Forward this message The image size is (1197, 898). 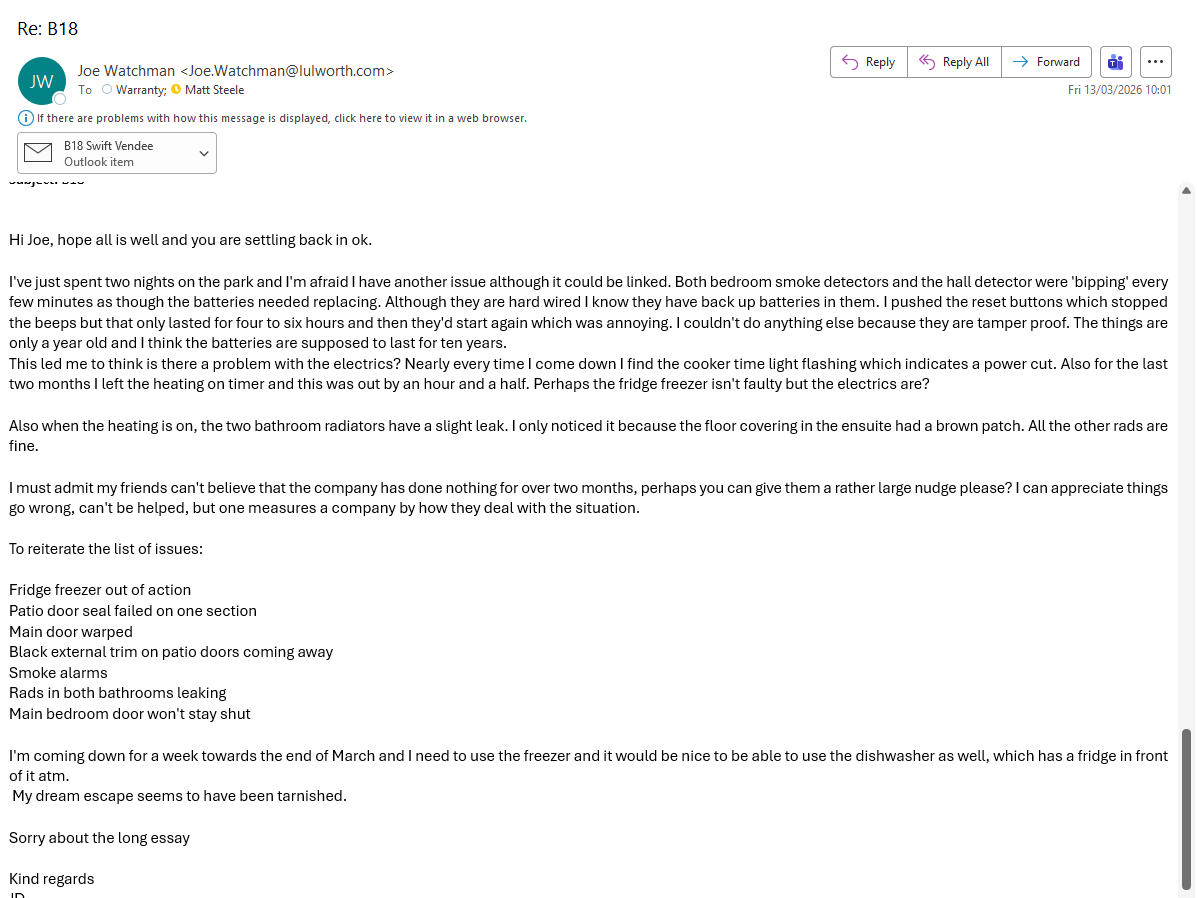(1046, 62)
